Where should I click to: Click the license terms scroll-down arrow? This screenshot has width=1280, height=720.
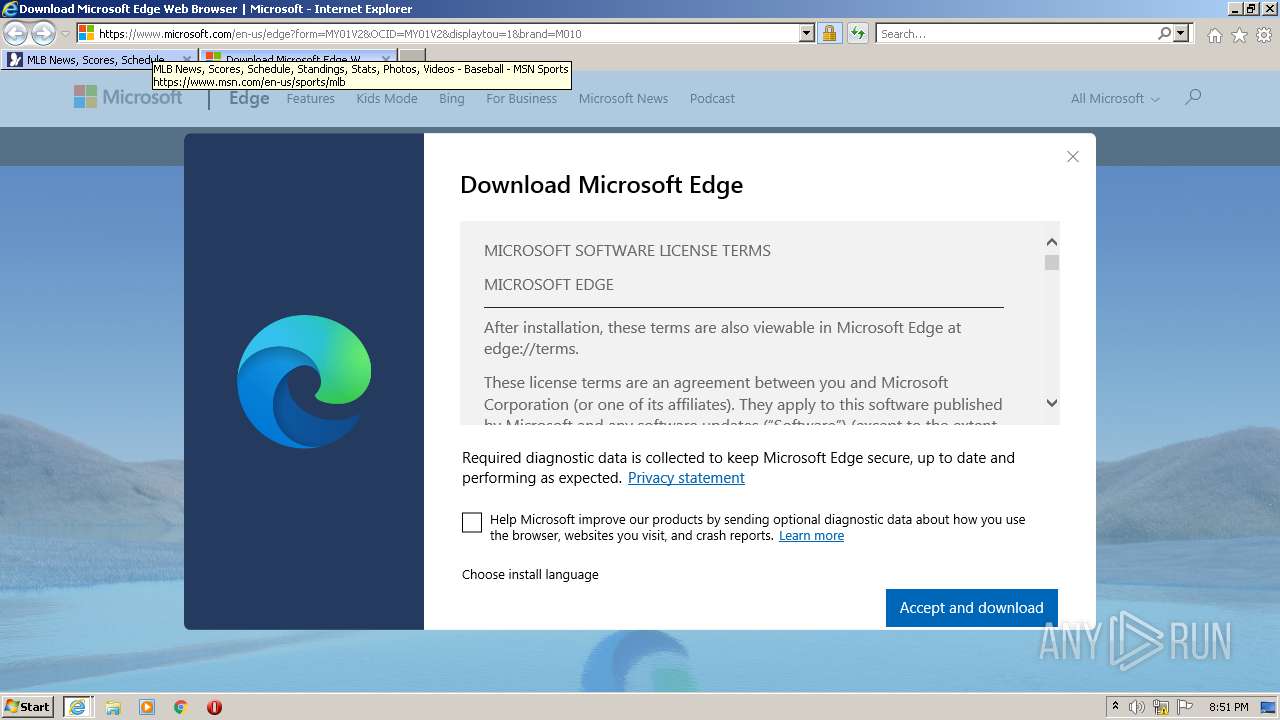(1052, 402)
